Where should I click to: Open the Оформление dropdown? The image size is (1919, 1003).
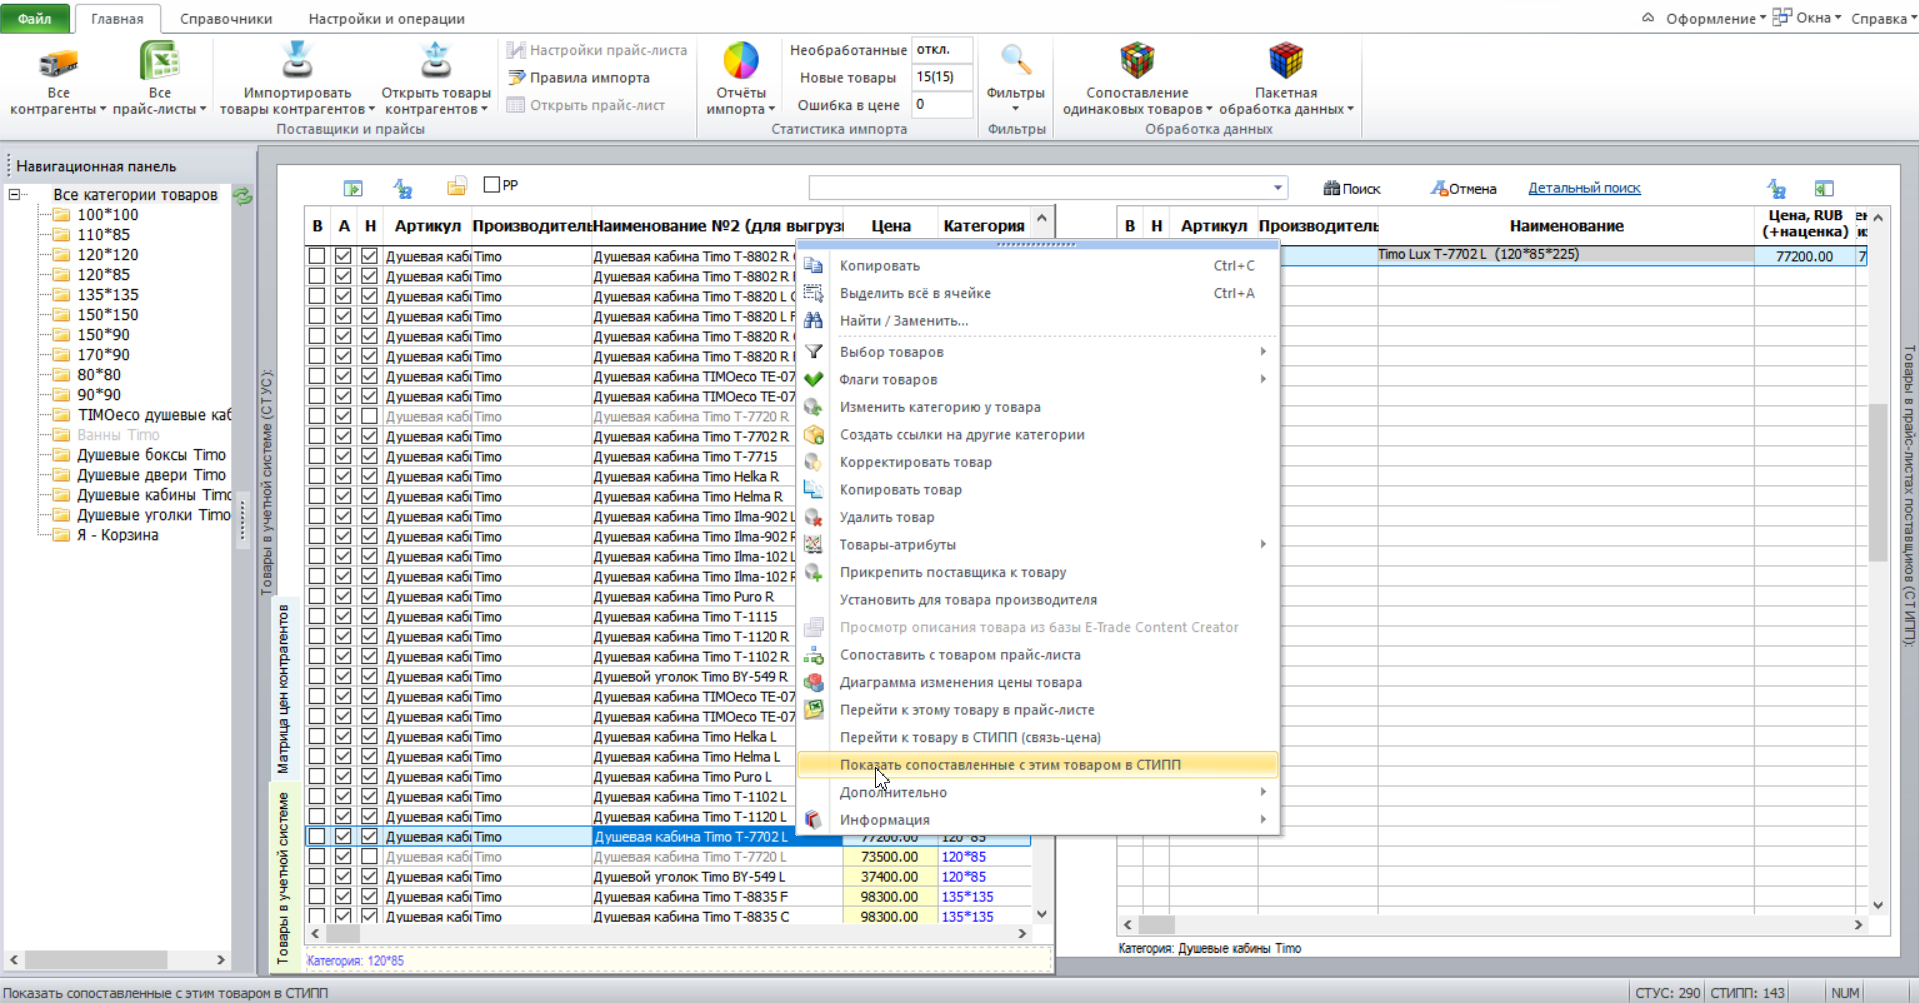click(x=1715, y=18)
